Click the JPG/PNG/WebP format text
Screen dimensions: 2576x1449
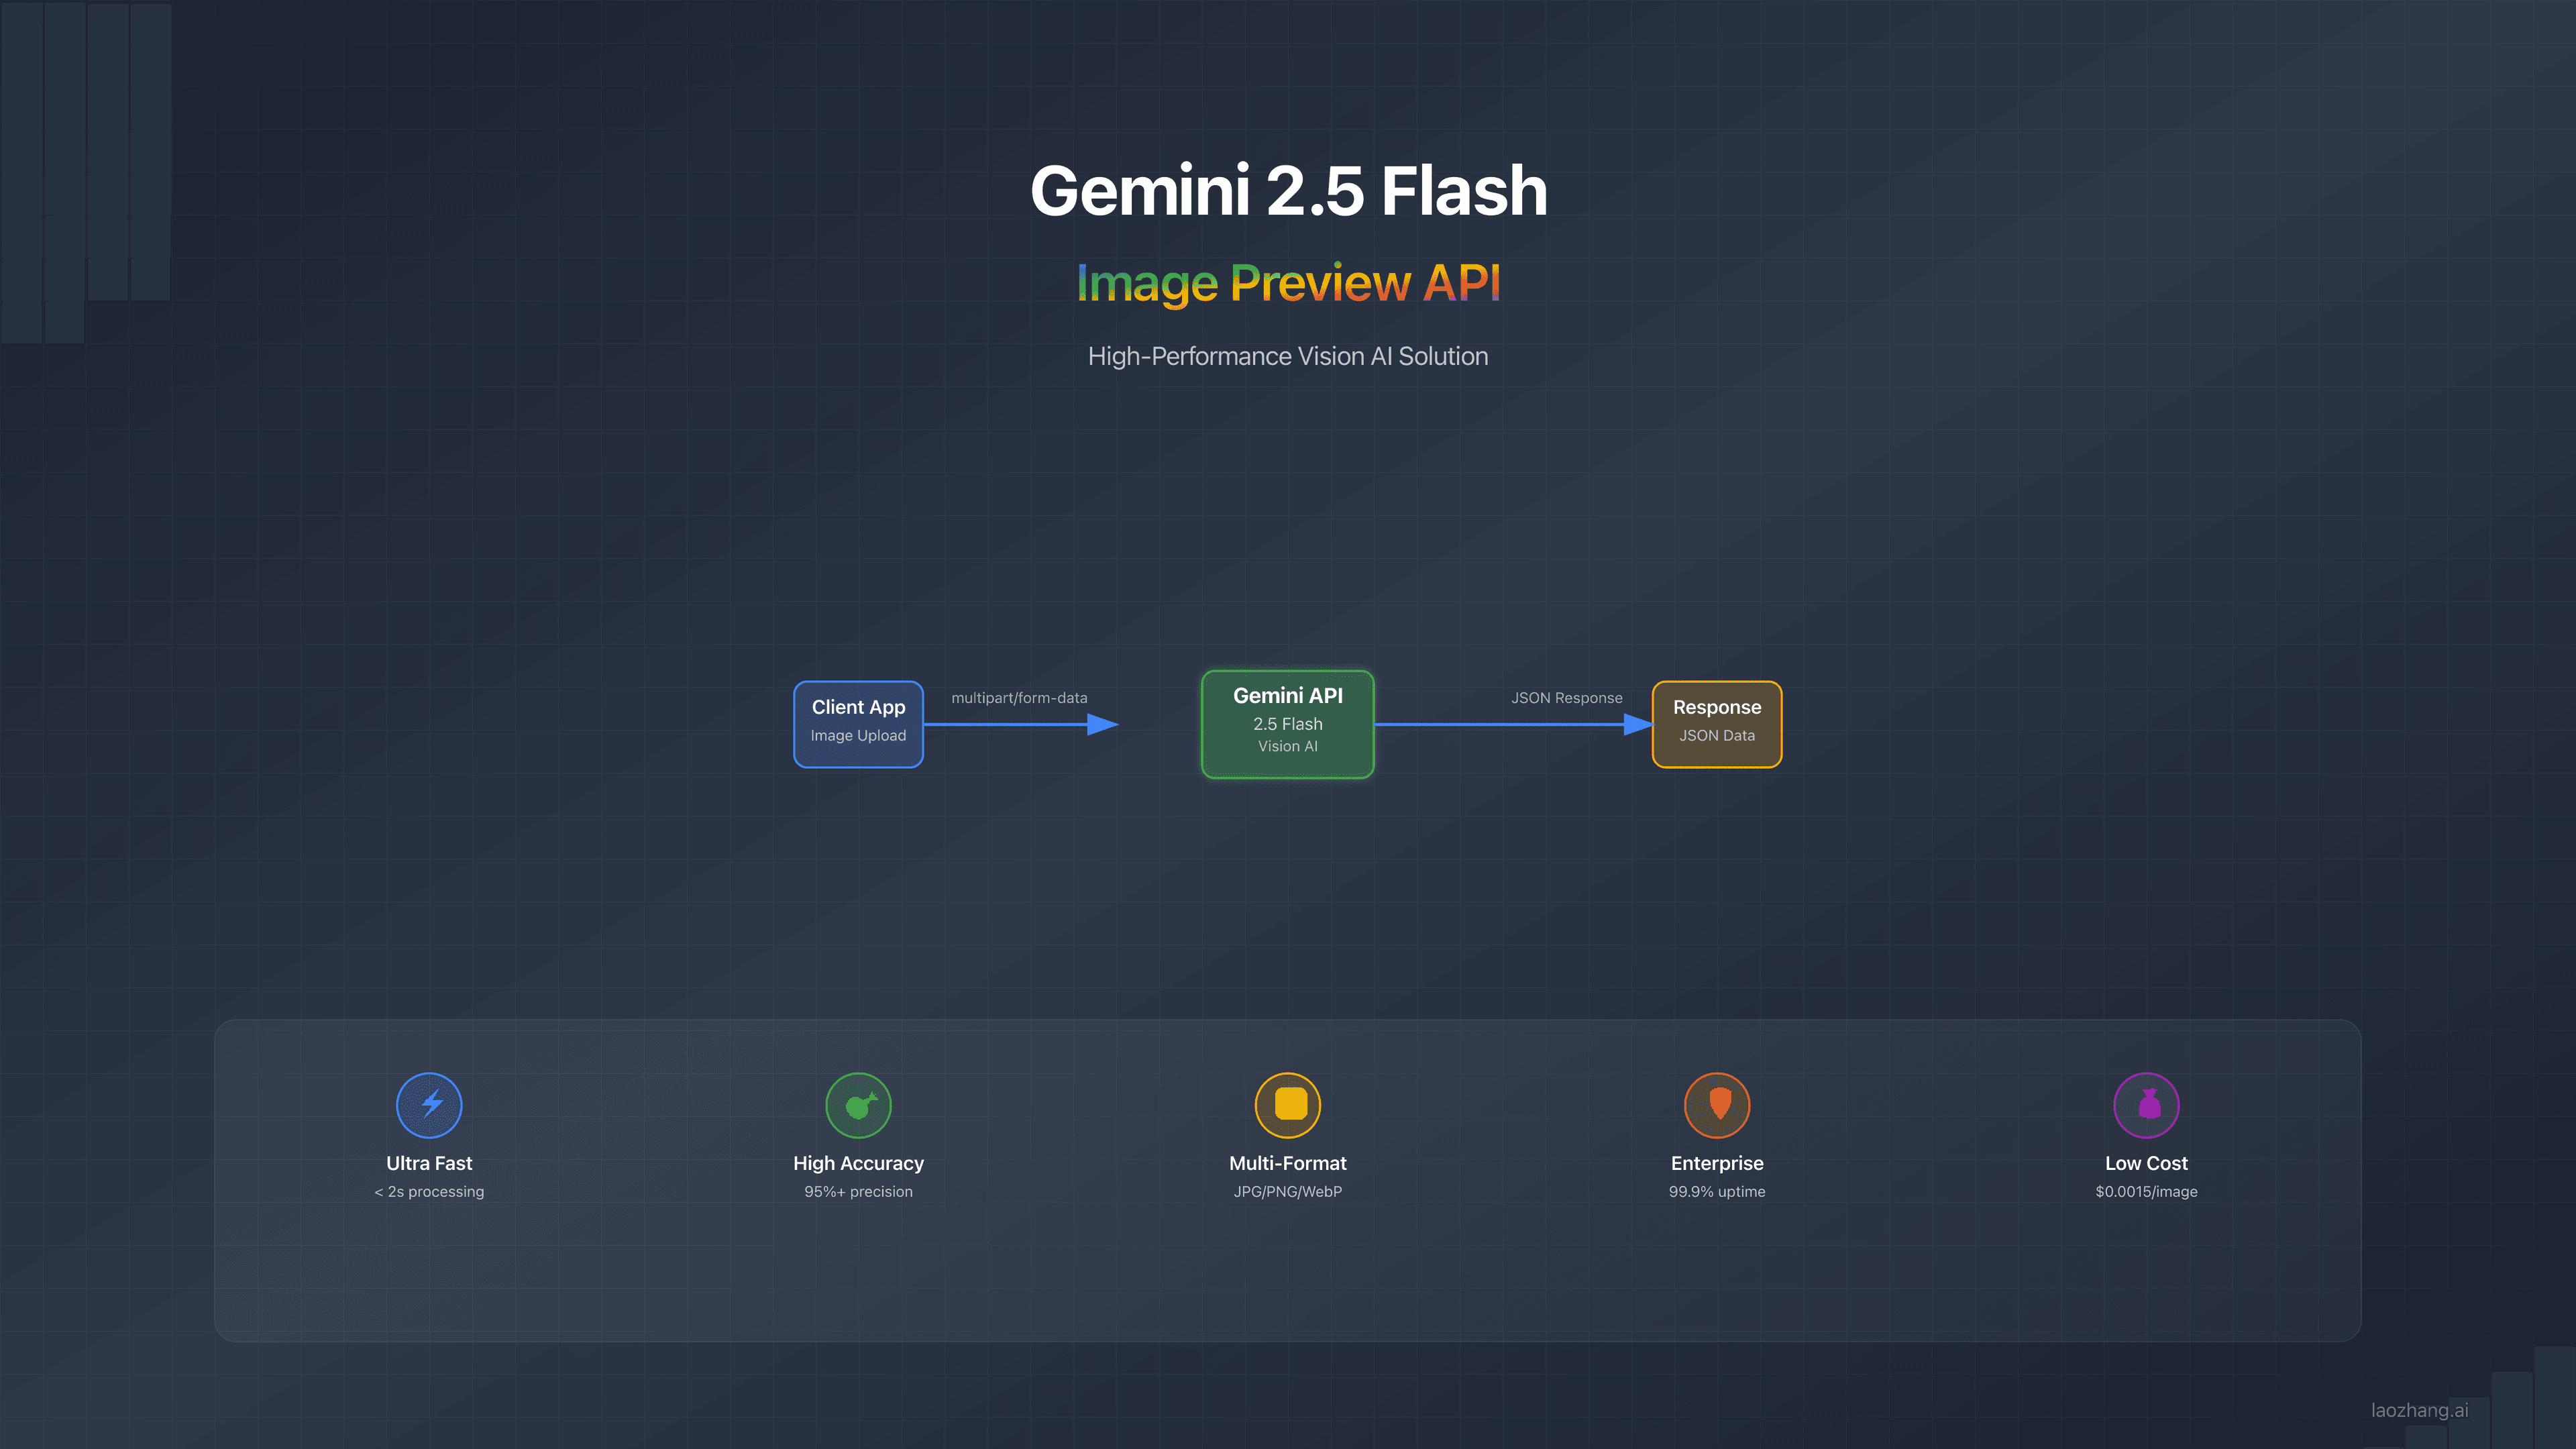[x=1288, y=1191]
